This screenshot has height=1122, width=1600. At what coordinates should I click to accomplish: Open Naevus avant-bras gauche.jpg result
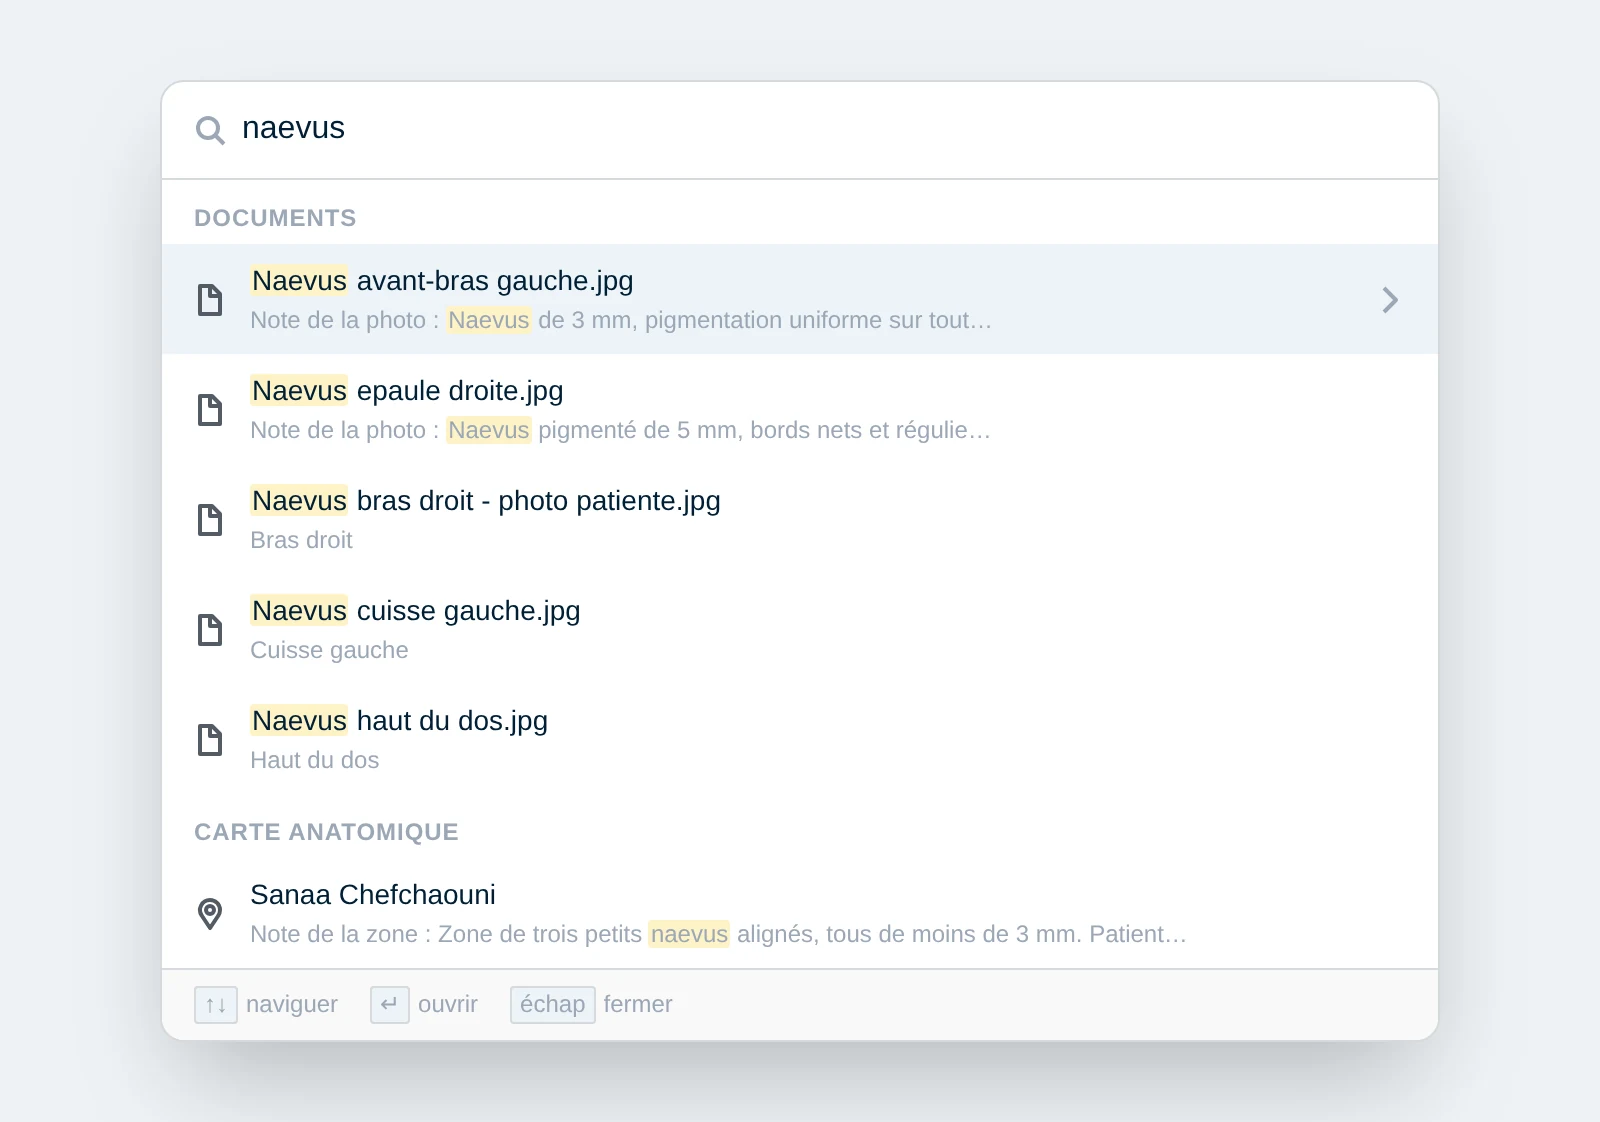tap(800, 299)
